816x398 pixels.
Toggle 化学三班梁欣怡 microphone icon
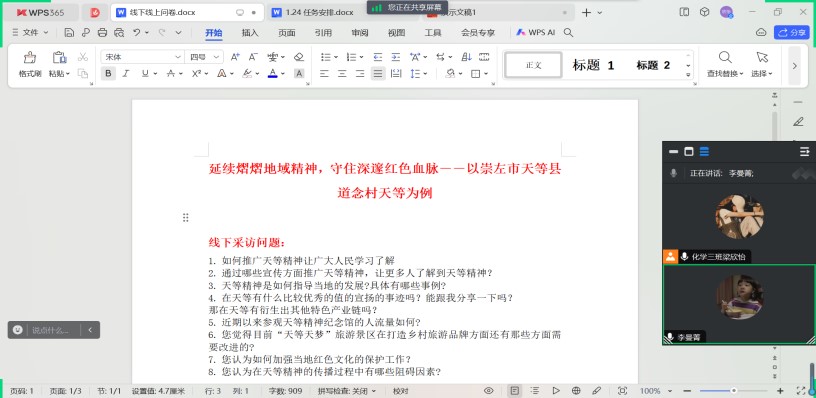684,256
